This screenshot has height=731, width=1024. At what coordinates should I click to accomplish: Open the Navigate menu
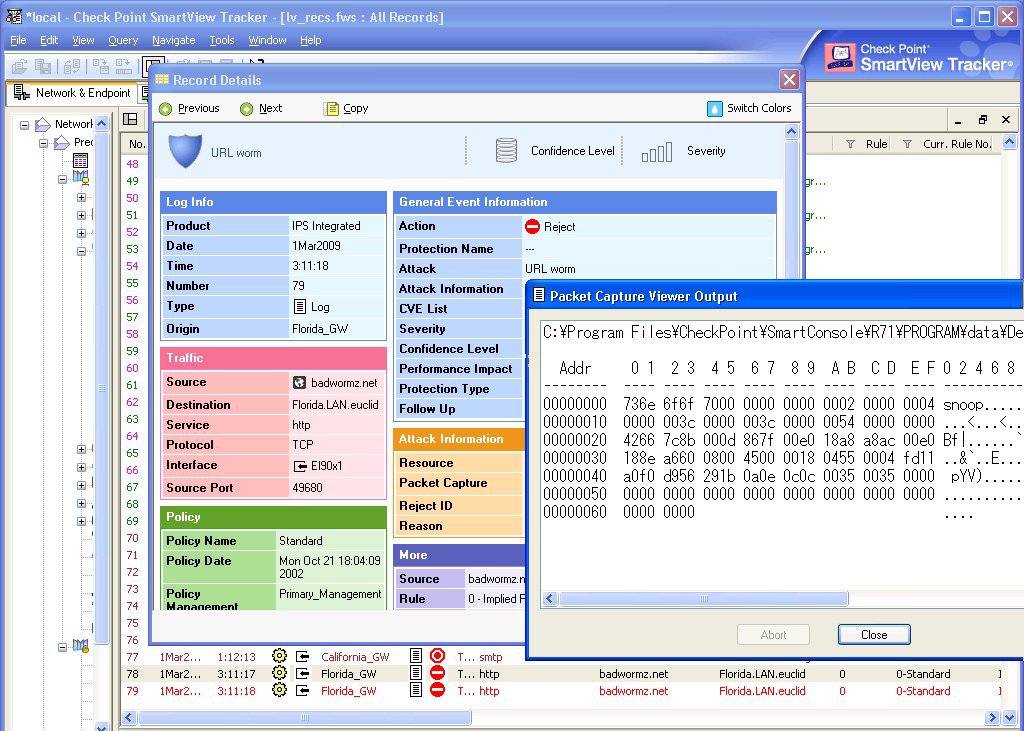(174, 41)
